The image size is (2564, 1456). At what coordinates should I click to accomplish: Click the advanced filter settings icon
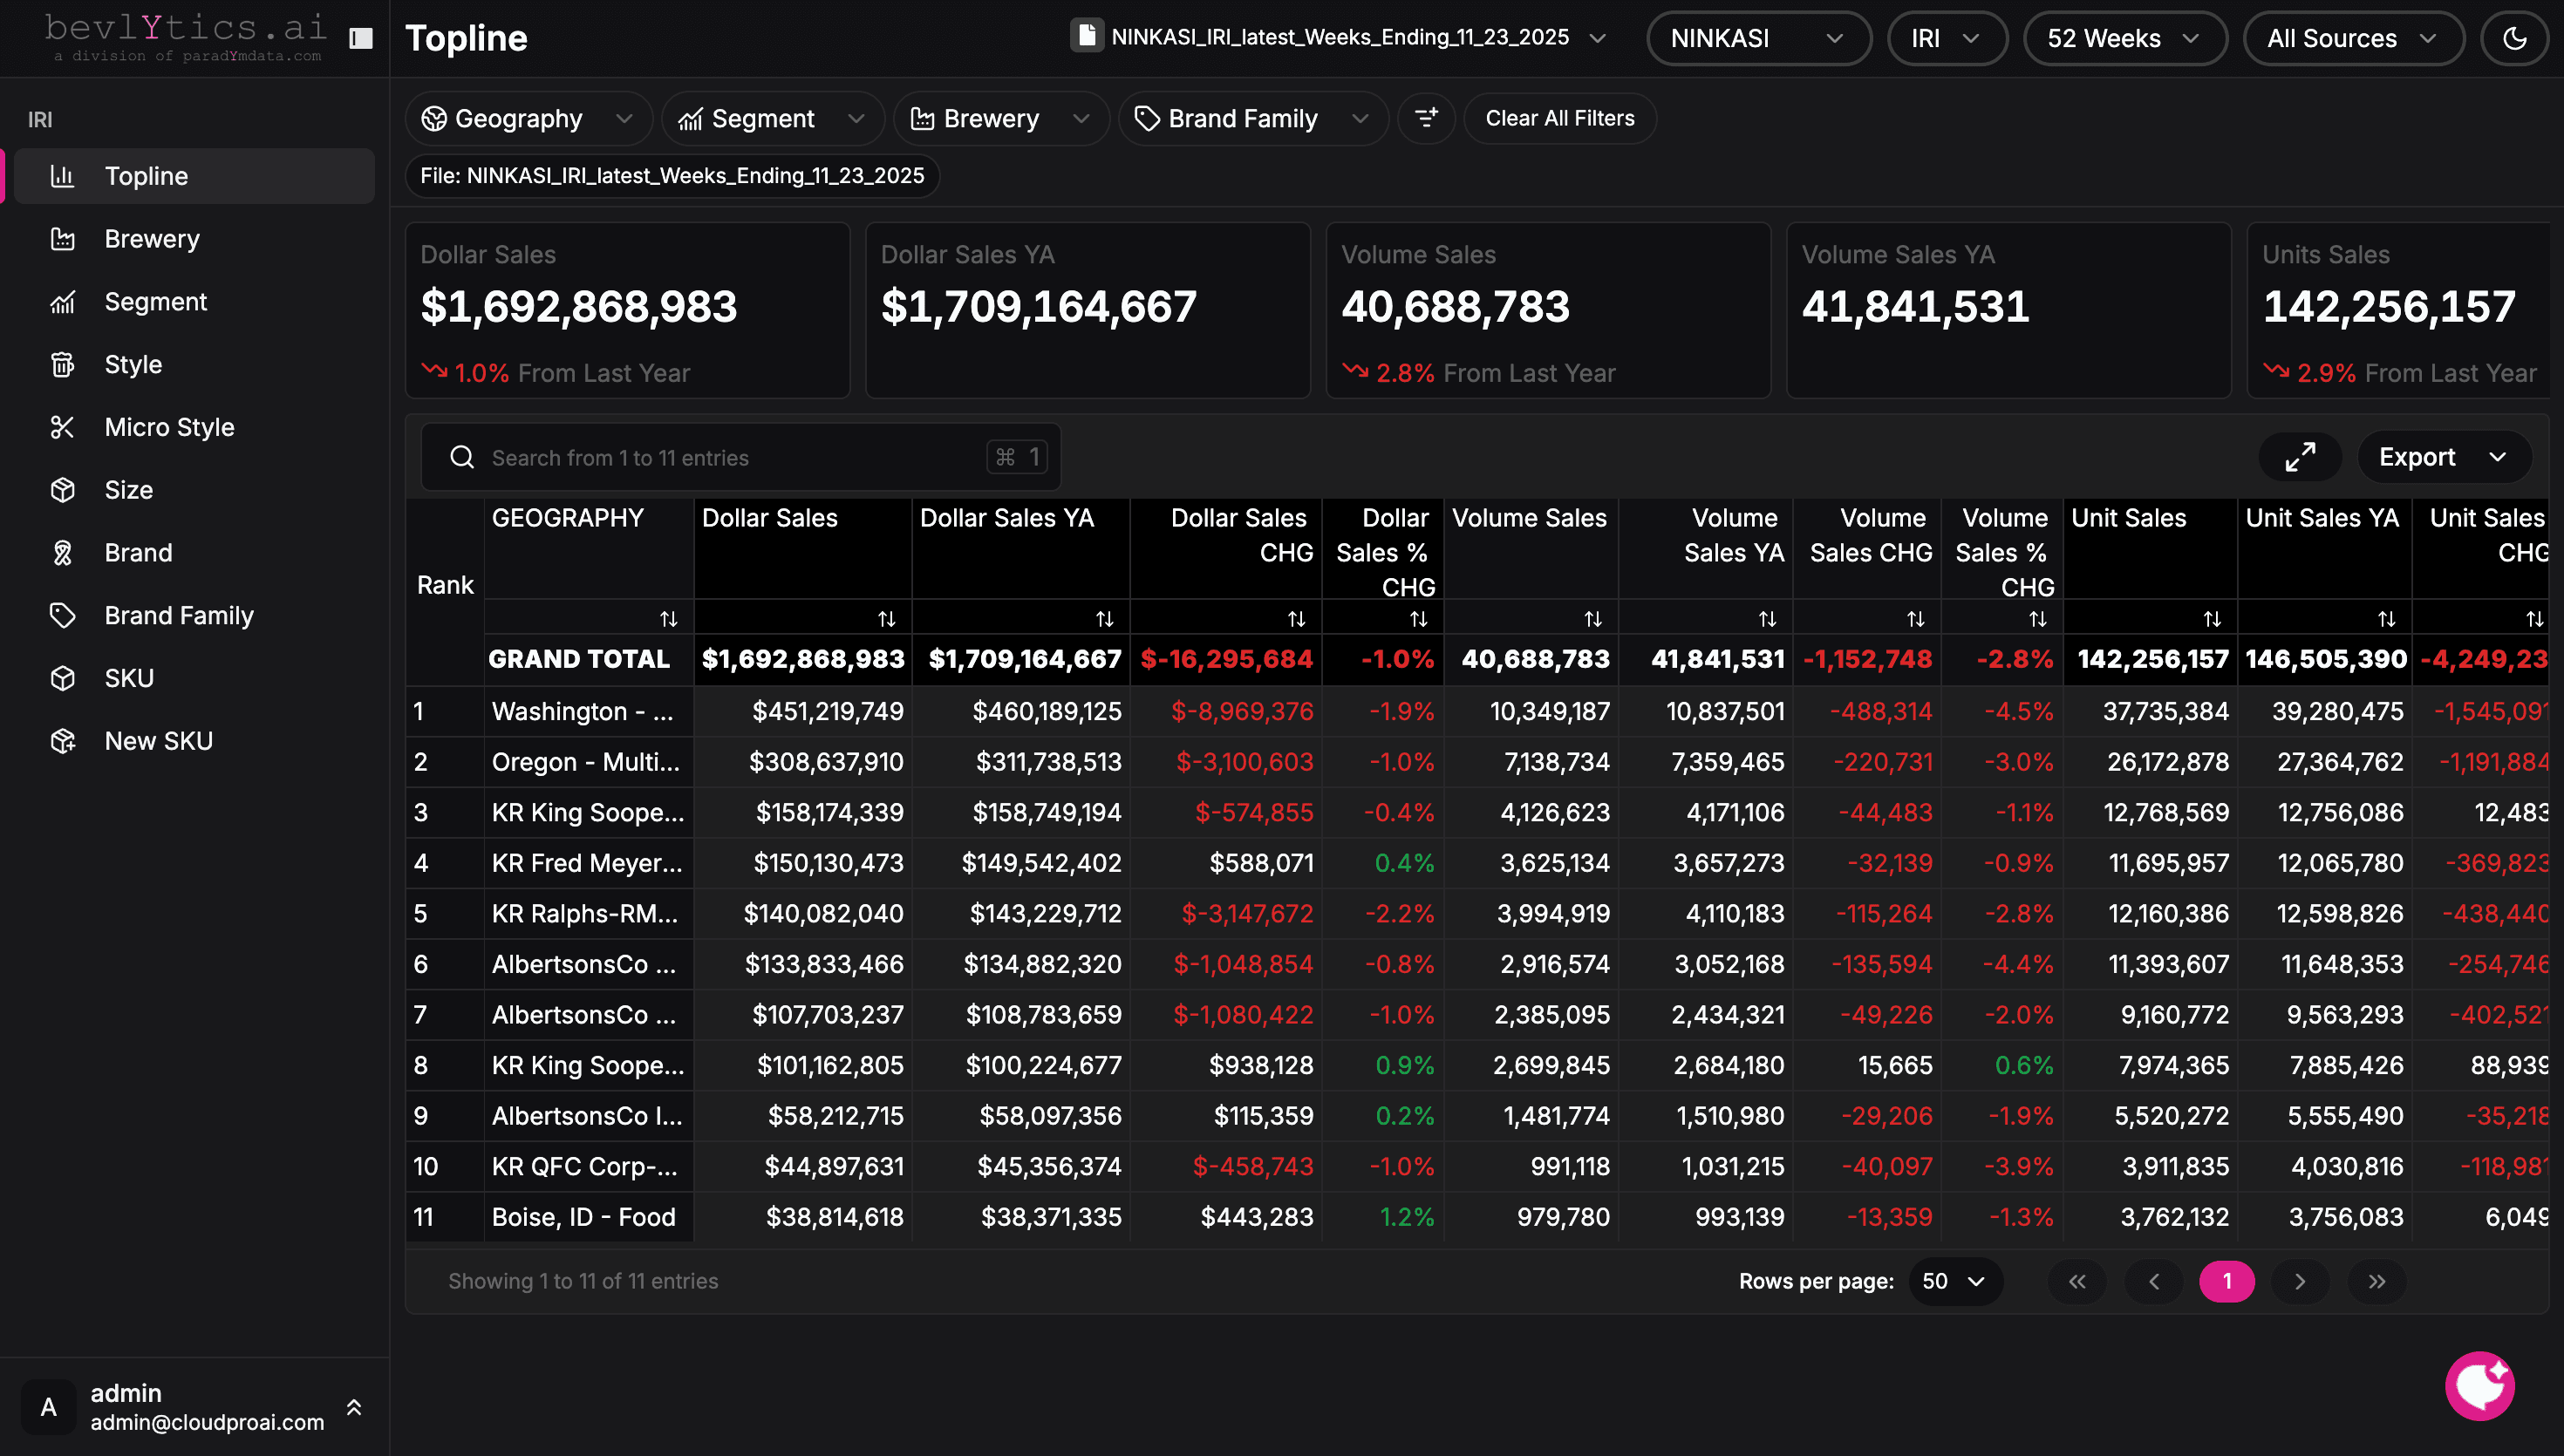coord(1426,118)
